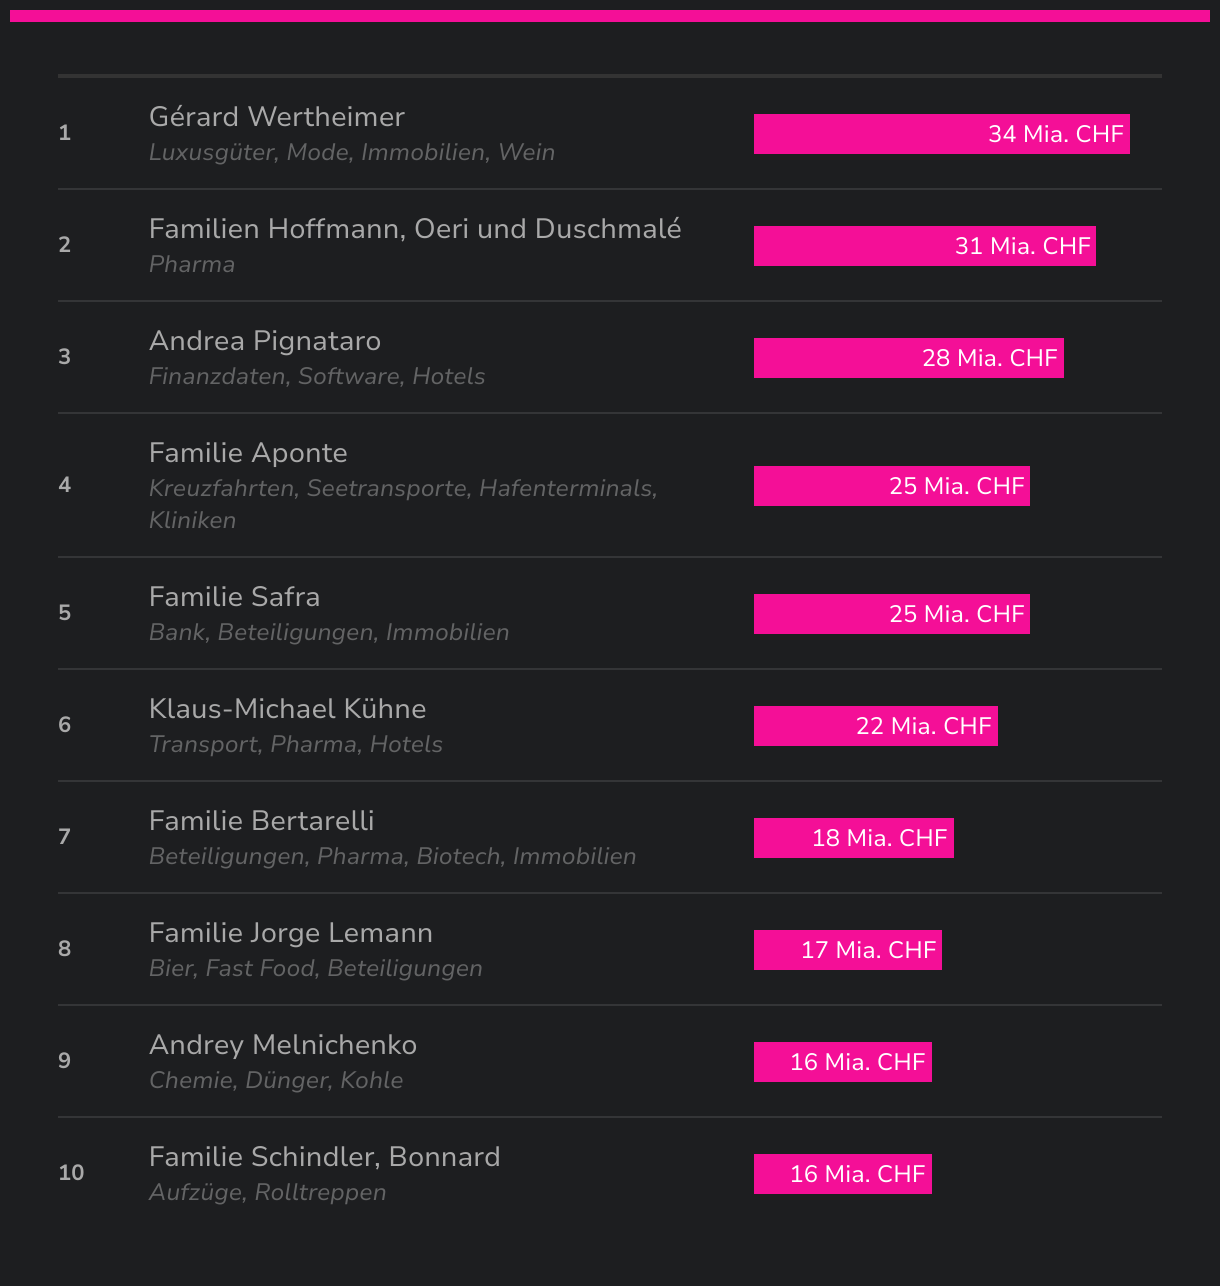Click the rank number 10

coord(71,1173)
